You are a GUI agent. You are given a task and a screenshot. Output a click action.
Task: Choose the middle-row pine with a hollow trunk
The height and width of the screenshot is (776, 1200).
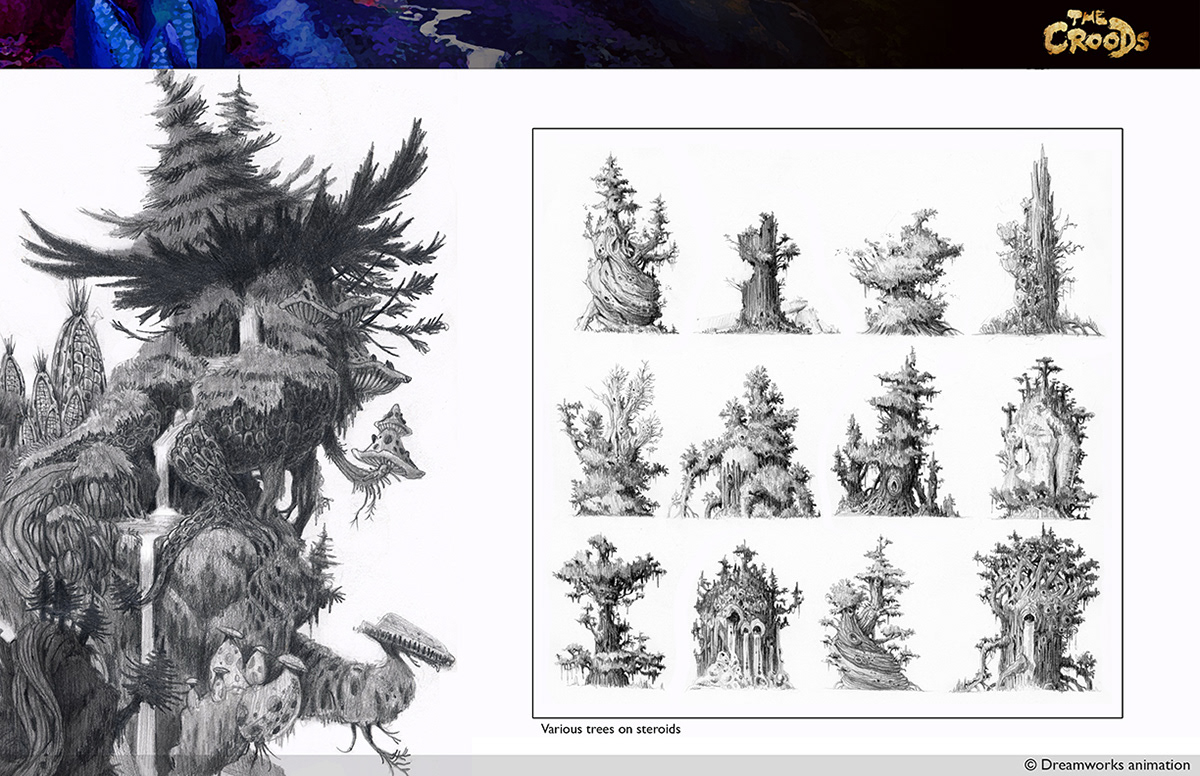894,431
